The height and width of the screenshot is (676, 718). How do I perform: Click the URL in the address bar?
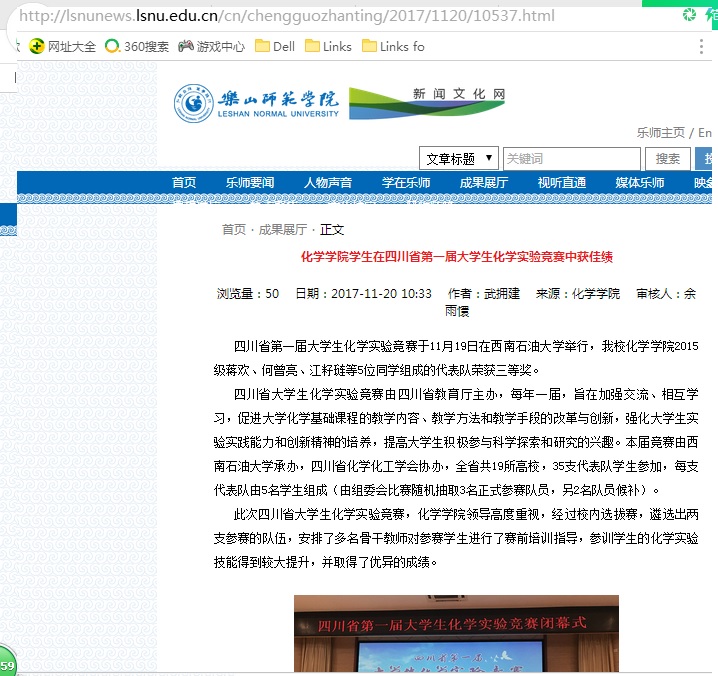(x=287, y=16)
